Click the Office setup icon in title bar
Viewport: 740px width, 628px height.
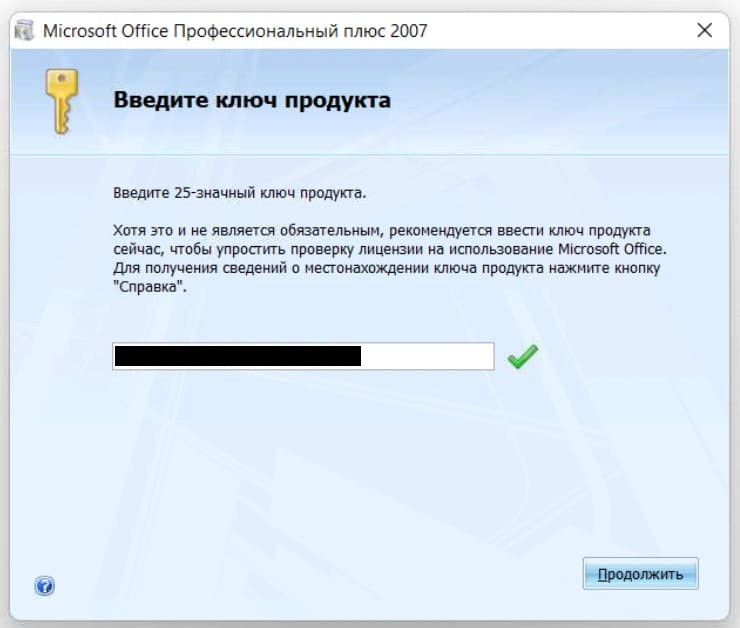(x=25, y=31)
